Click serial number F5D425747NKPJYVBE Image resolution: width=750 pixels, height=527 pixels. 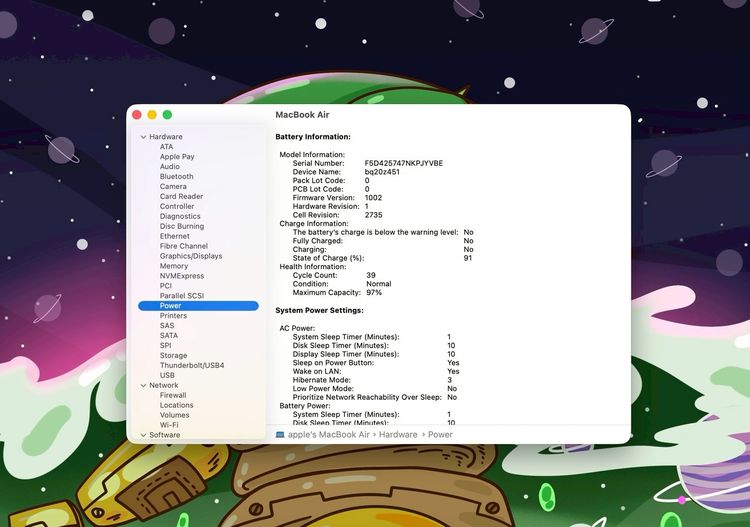click(404, 164)
